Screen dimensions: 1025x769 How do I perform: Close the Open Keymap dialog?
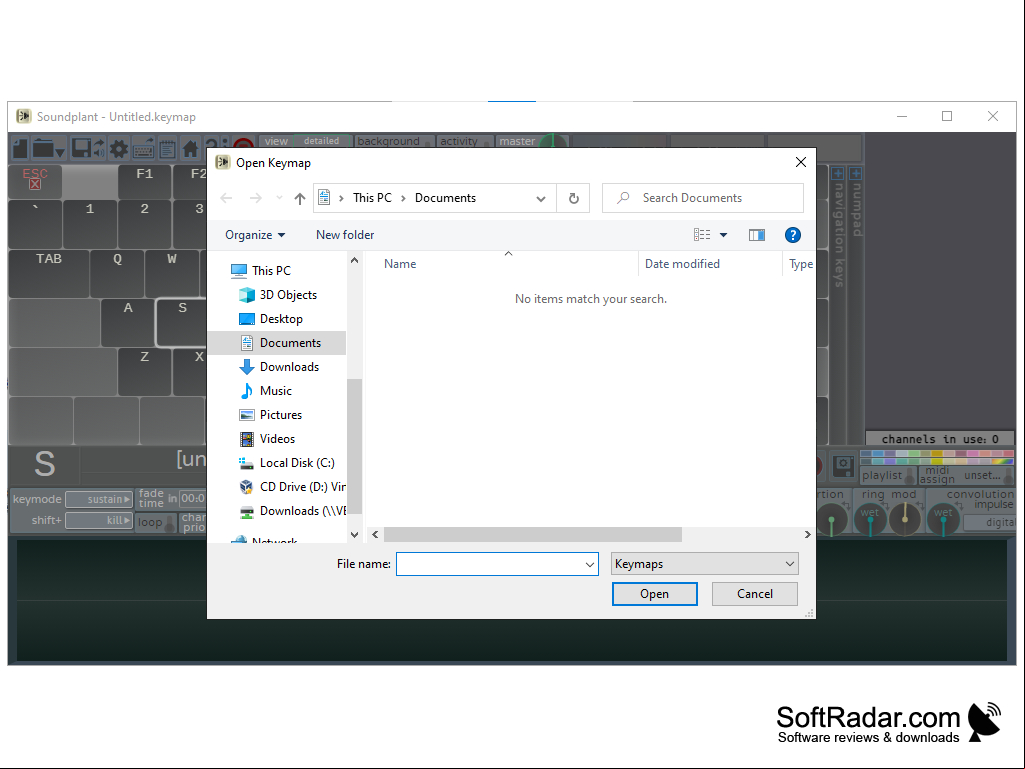point(801,162)
